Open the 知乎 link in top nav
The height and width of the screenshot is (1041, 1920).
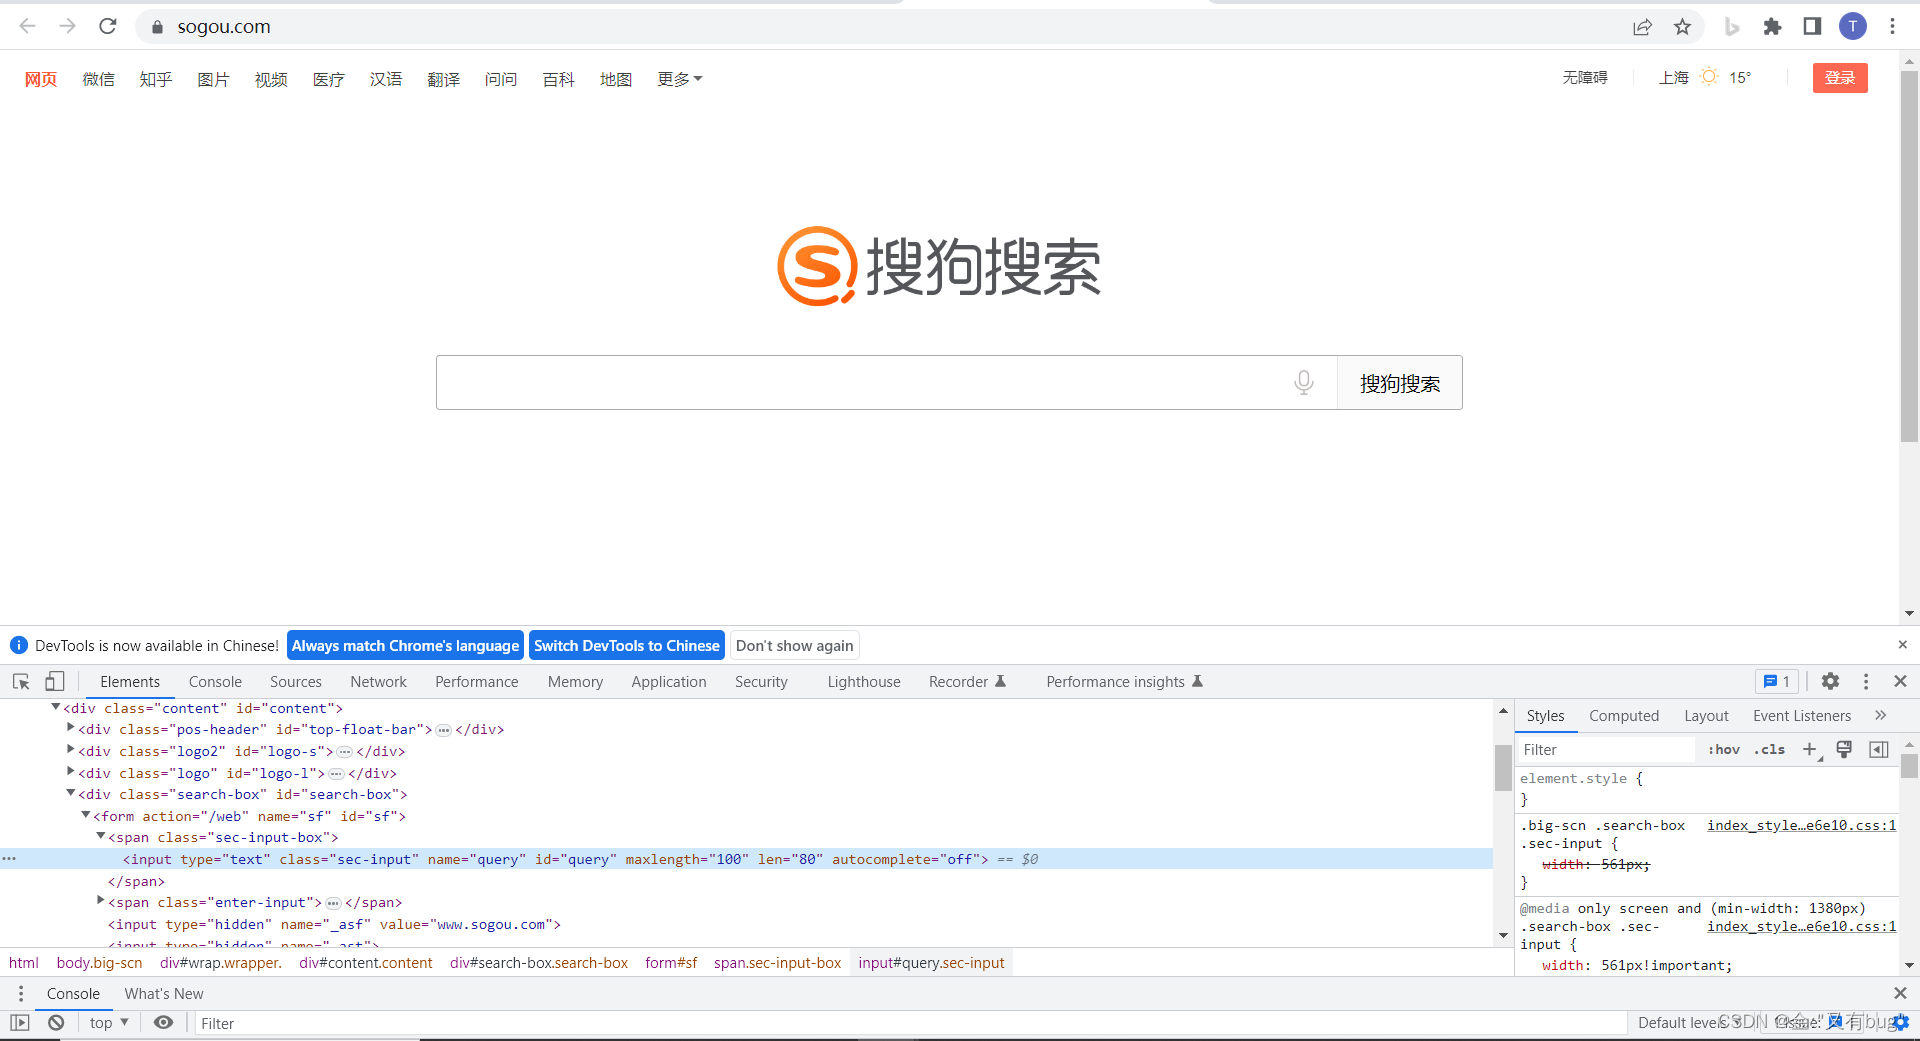156,79
